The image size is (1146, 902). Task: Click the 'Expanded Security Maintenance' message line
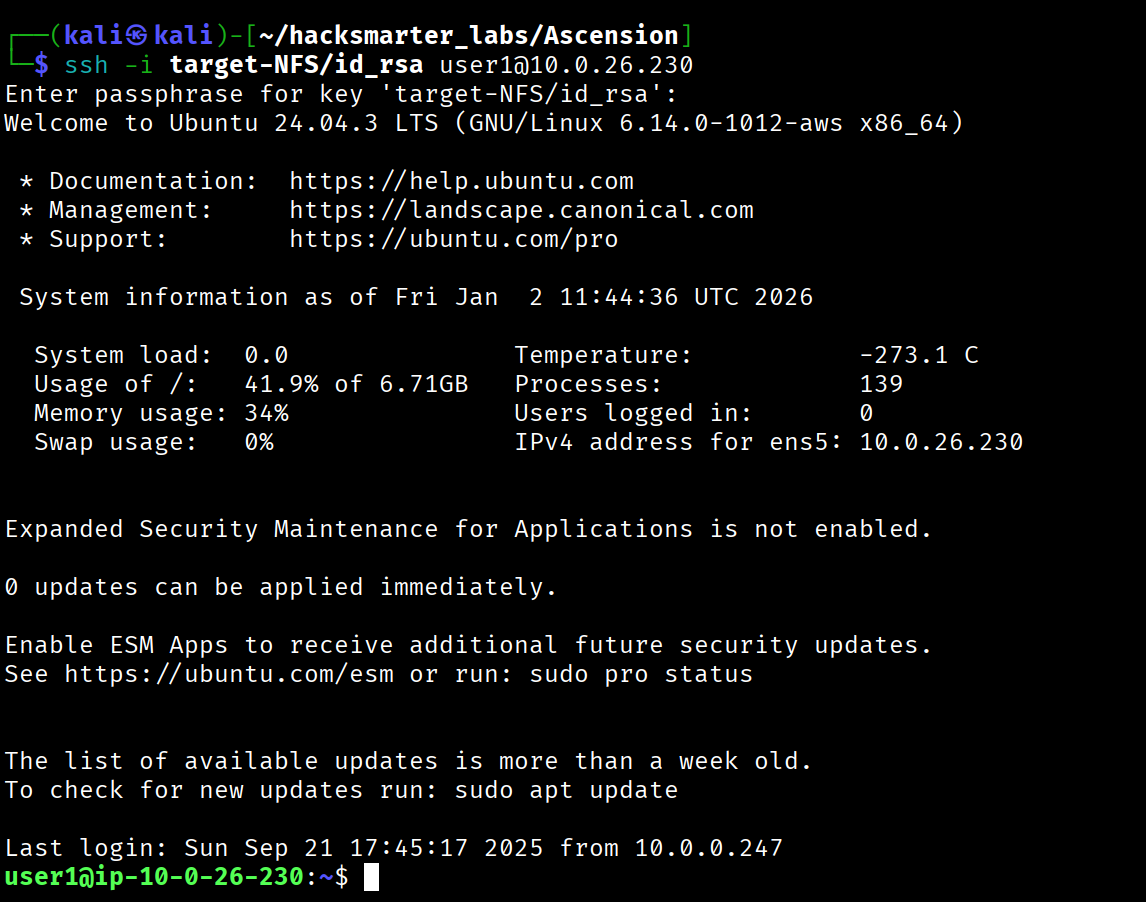pos(468,529)
